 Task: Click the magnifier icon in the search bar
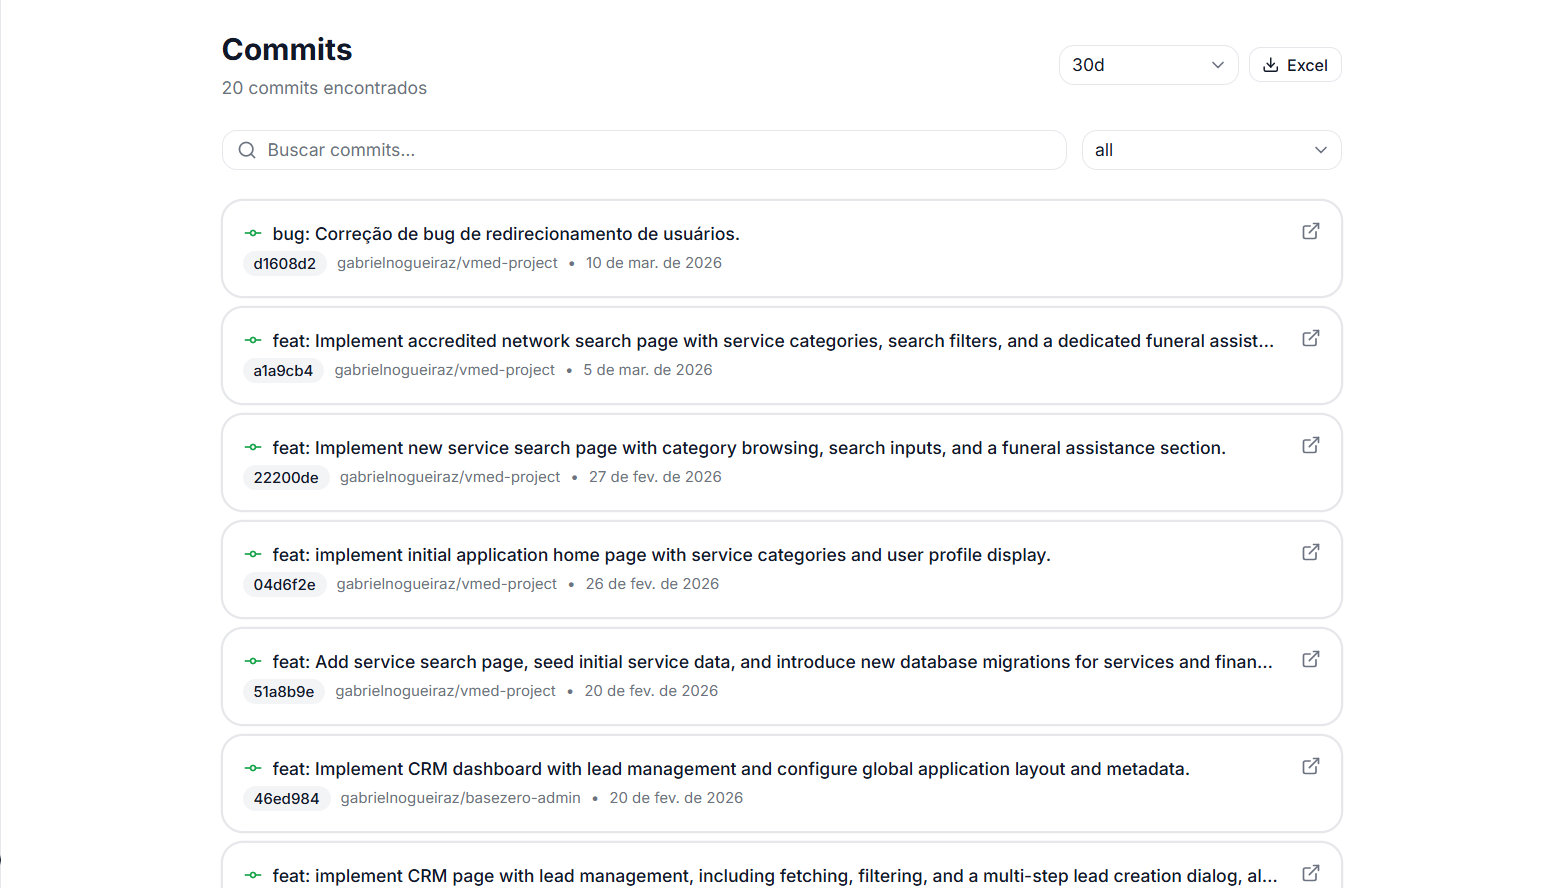click(x=247, y=149)
